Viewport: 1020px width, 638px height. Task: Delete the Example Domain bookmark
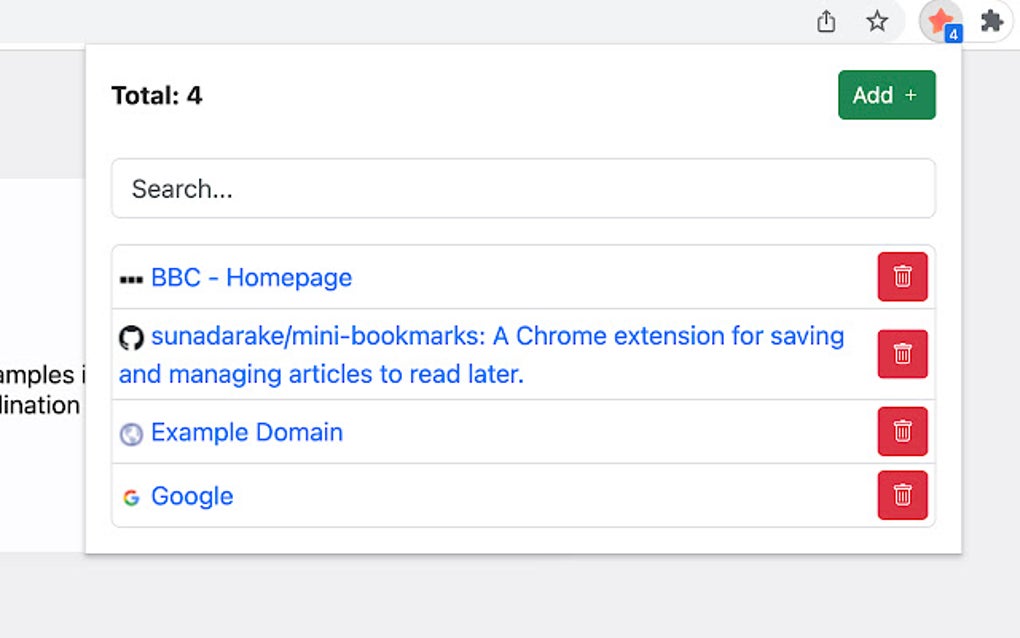902,431
